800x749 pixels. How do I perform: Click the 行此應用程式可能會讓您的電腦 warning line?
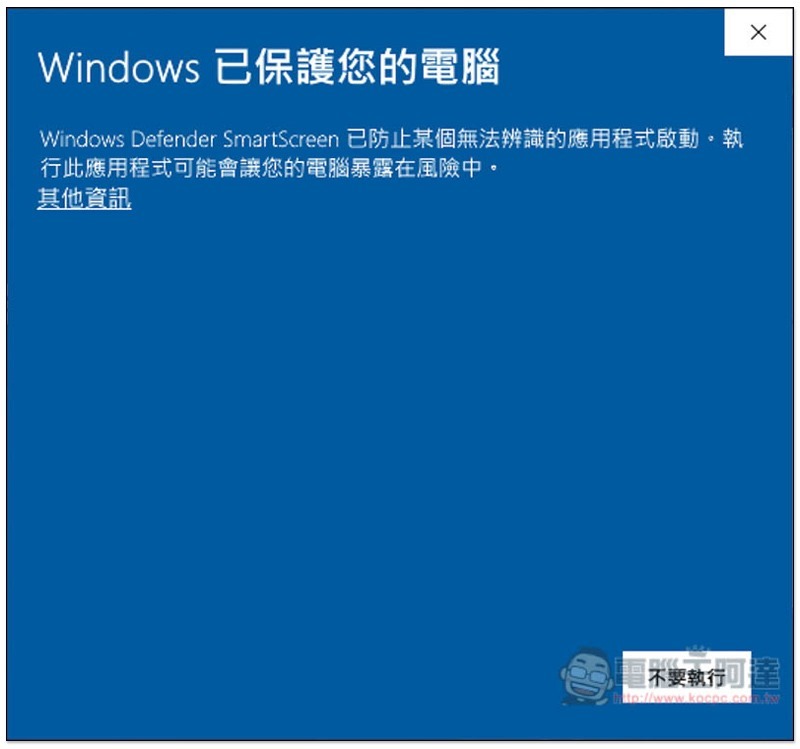coord(195,168)
